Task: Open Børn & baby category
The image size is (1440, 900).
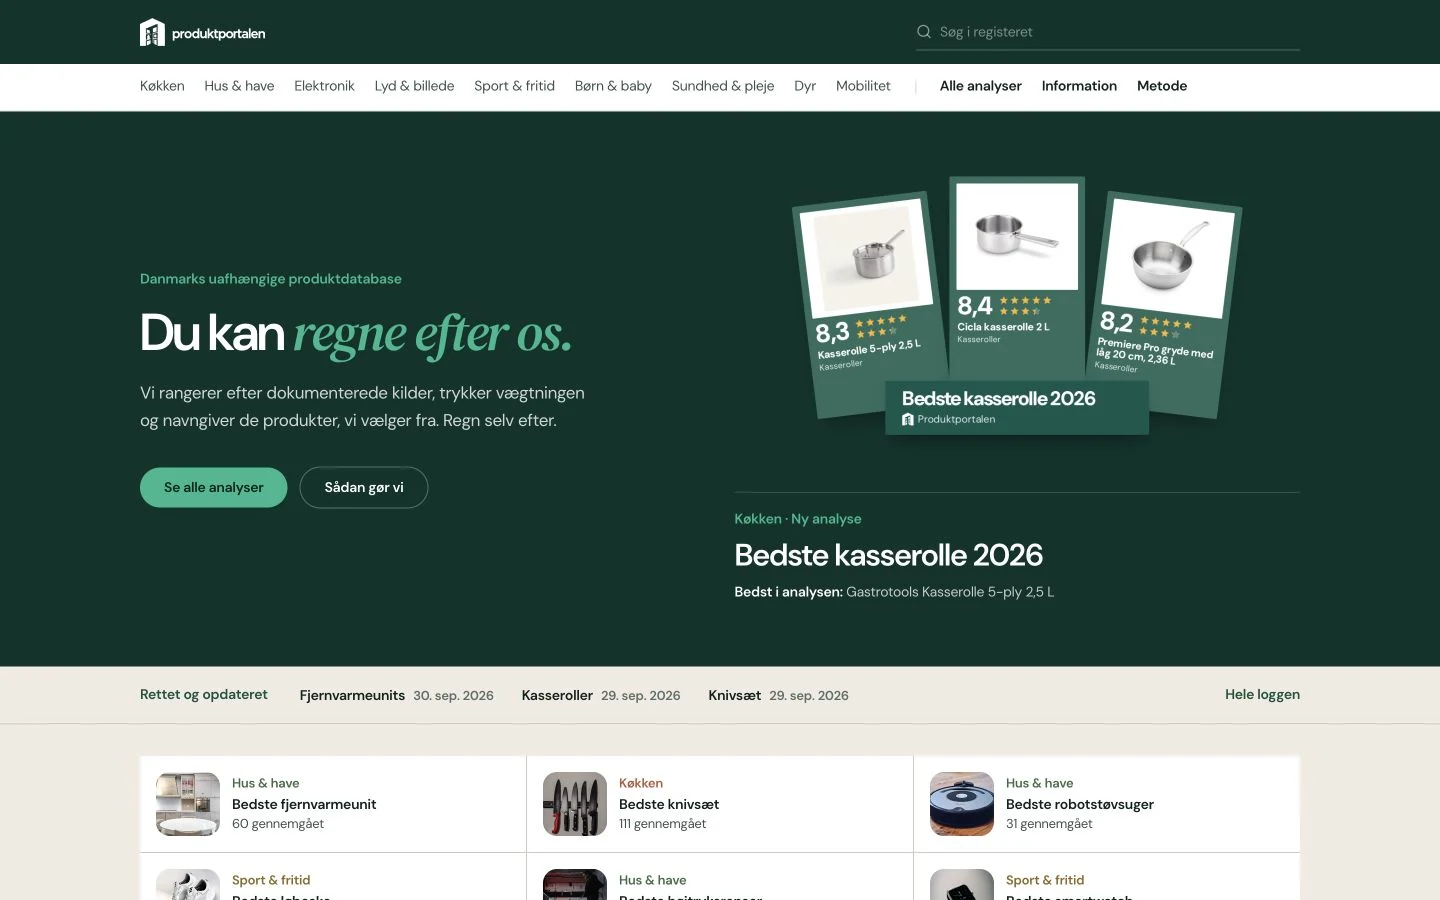Action: 613,86
